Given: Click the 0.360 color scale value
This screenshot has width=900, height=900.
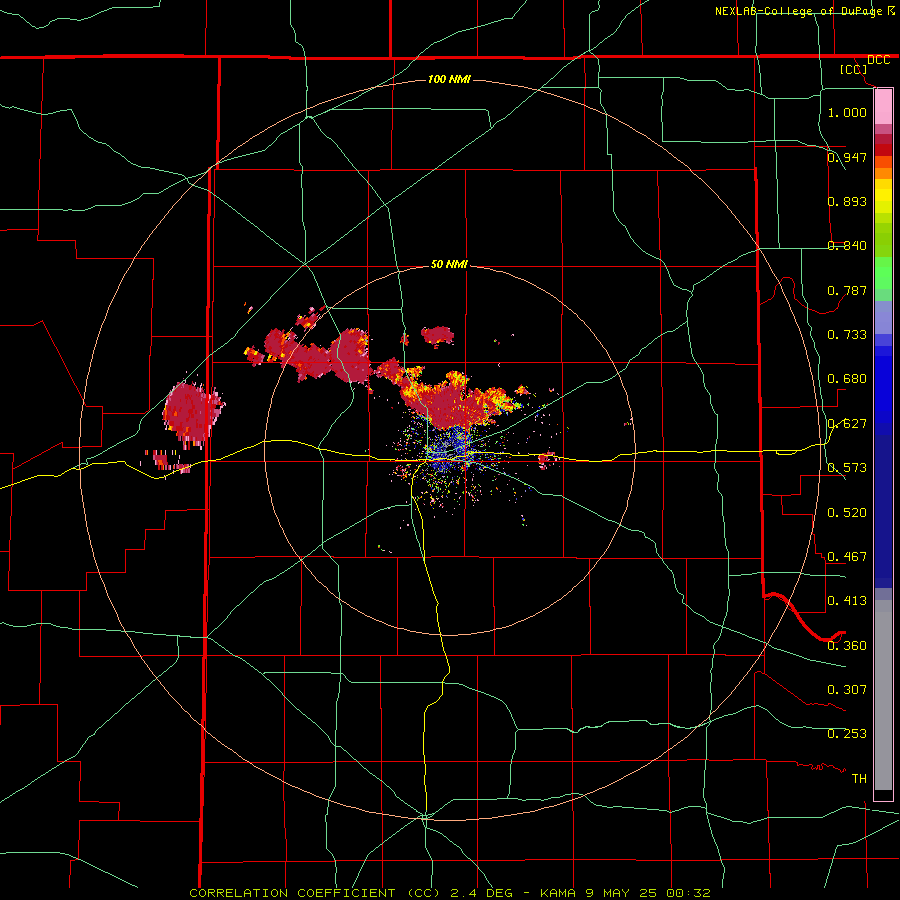Looking at the screenshot, I should pos(847,645).
